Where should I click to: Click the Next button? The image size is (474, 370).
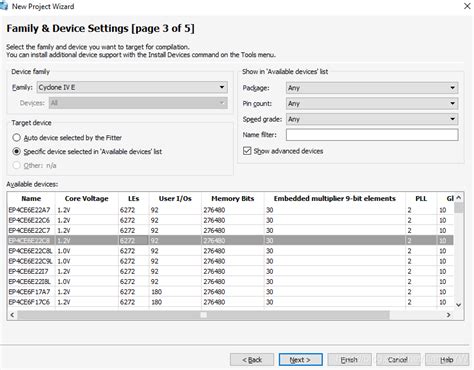tap(300, 360)
